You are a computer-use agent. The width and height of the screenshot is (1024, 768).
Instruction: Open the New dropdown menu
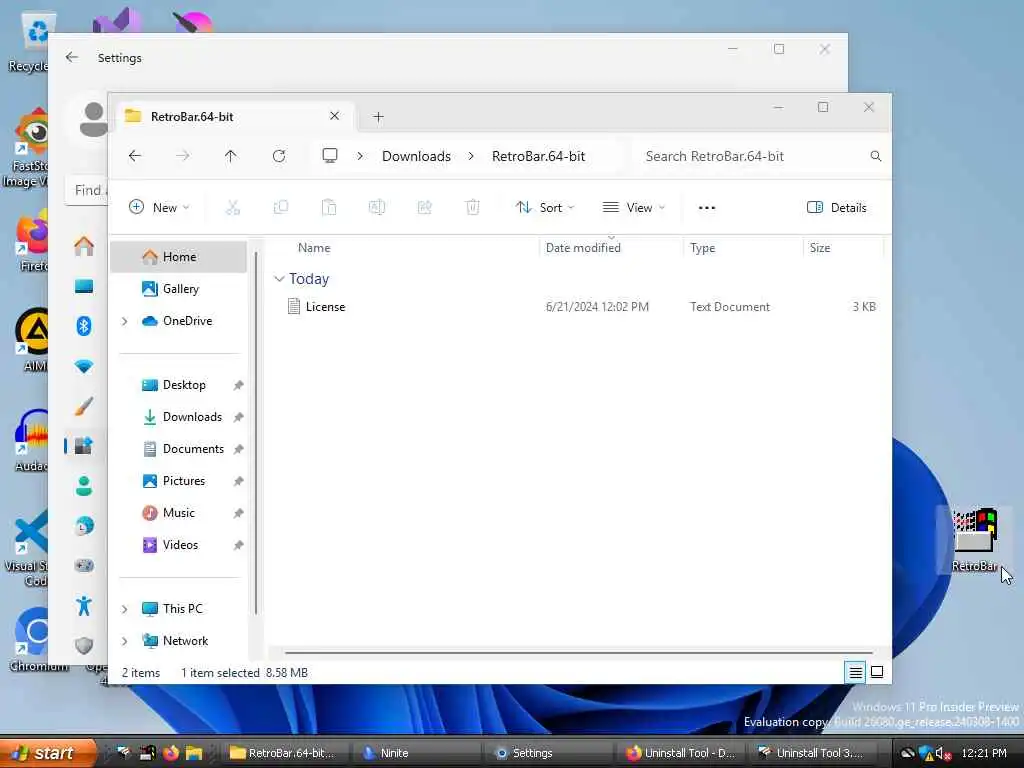click(x=159, y=208)
